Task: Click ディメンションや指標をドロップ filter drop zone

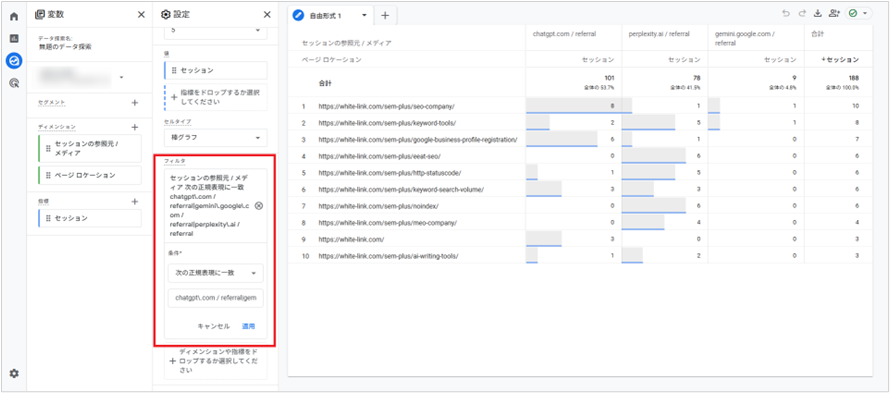Action: click(216, 361)
